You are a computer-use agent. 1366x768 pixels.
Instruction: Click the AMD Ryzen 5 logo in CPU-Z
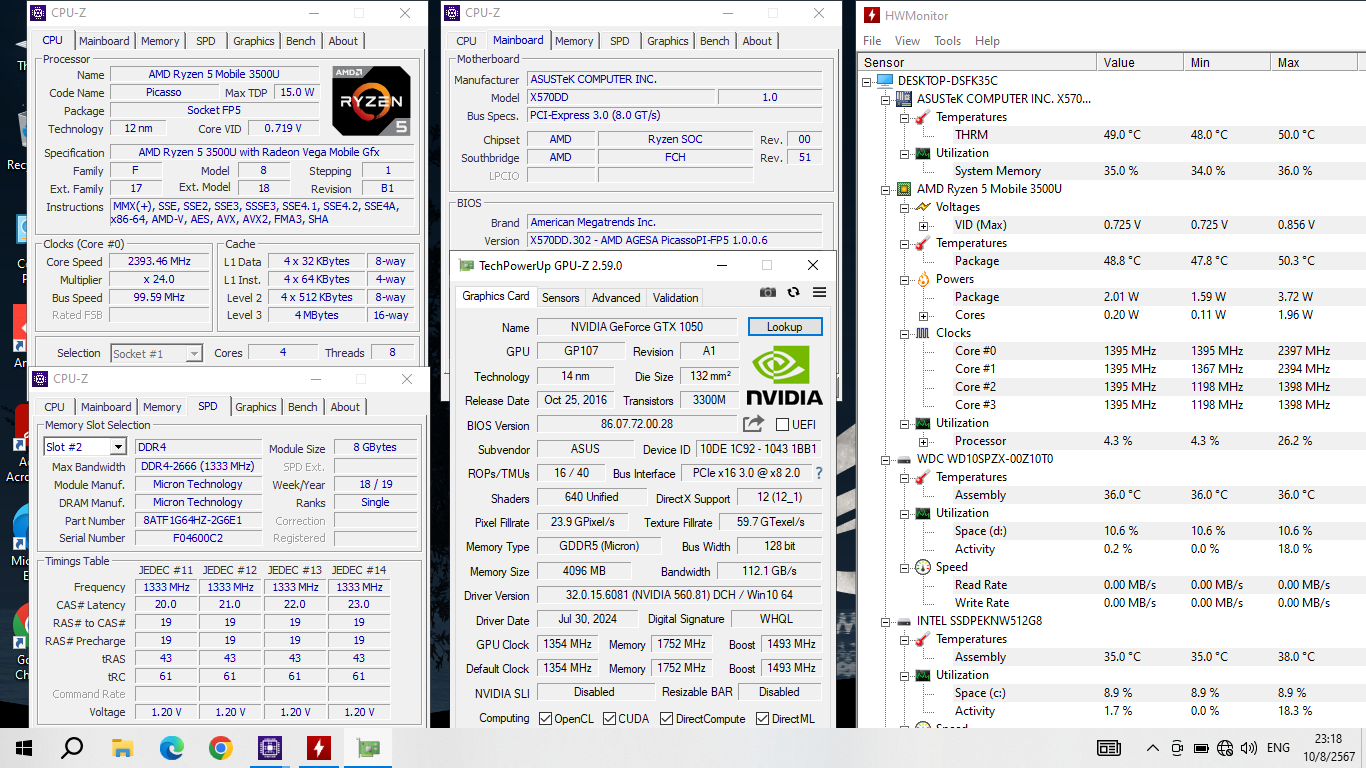coord(371,101)
